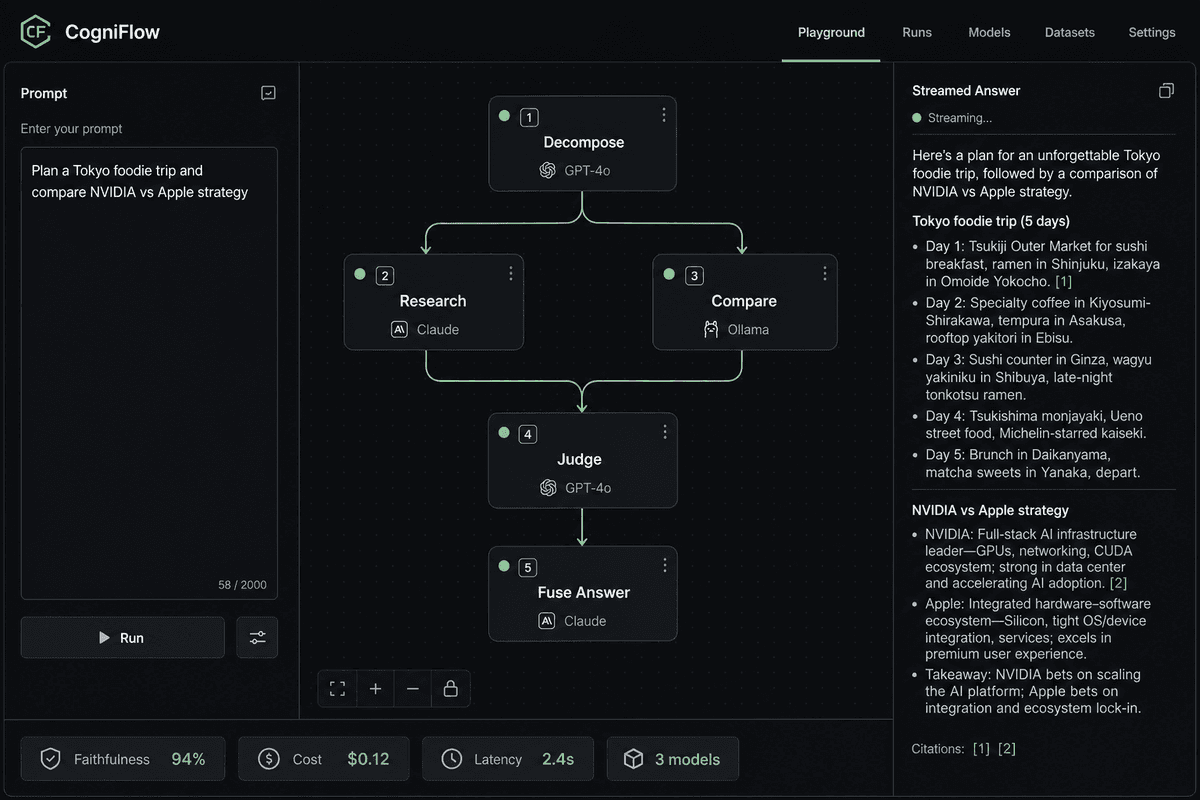Screen dimensions: 1200x800
Task: Click the Cost dollar icon
Action: point(268,759)
